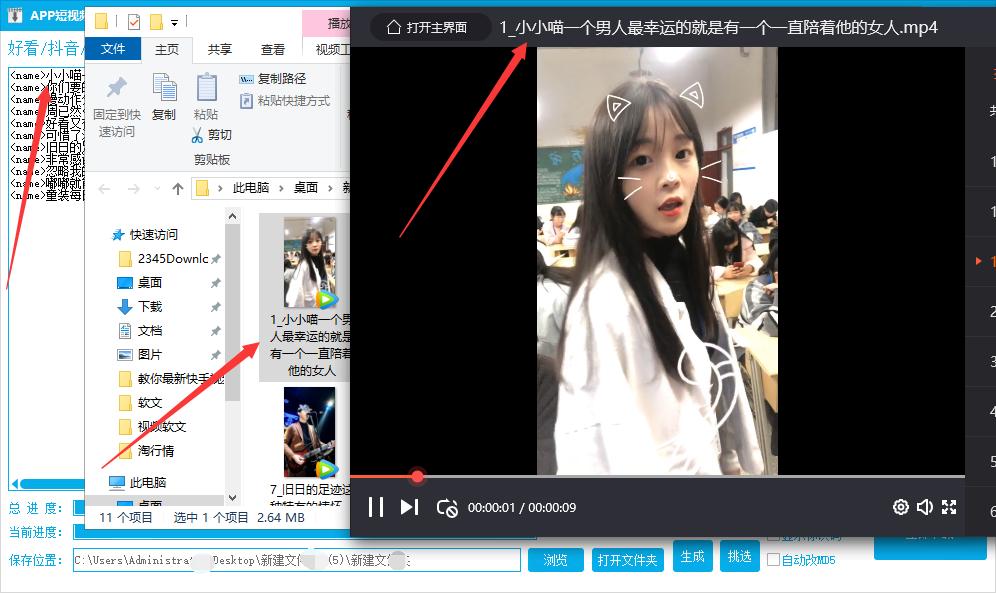Expand the chevron after 此电脑 in address bar

click(281, 189)
